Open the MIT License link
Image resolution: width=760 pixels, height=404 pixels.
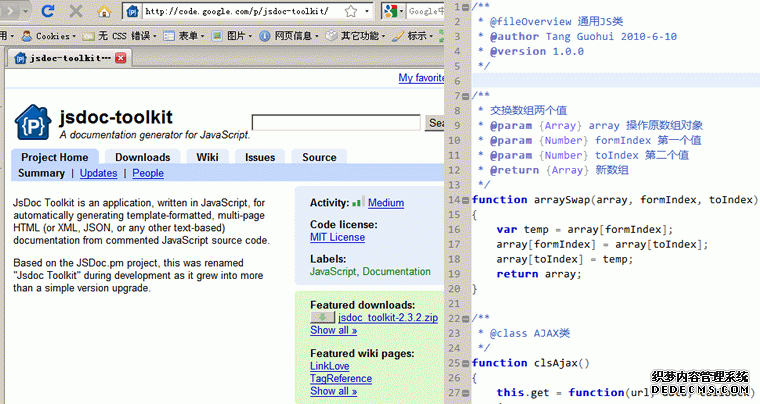point(336,239)
